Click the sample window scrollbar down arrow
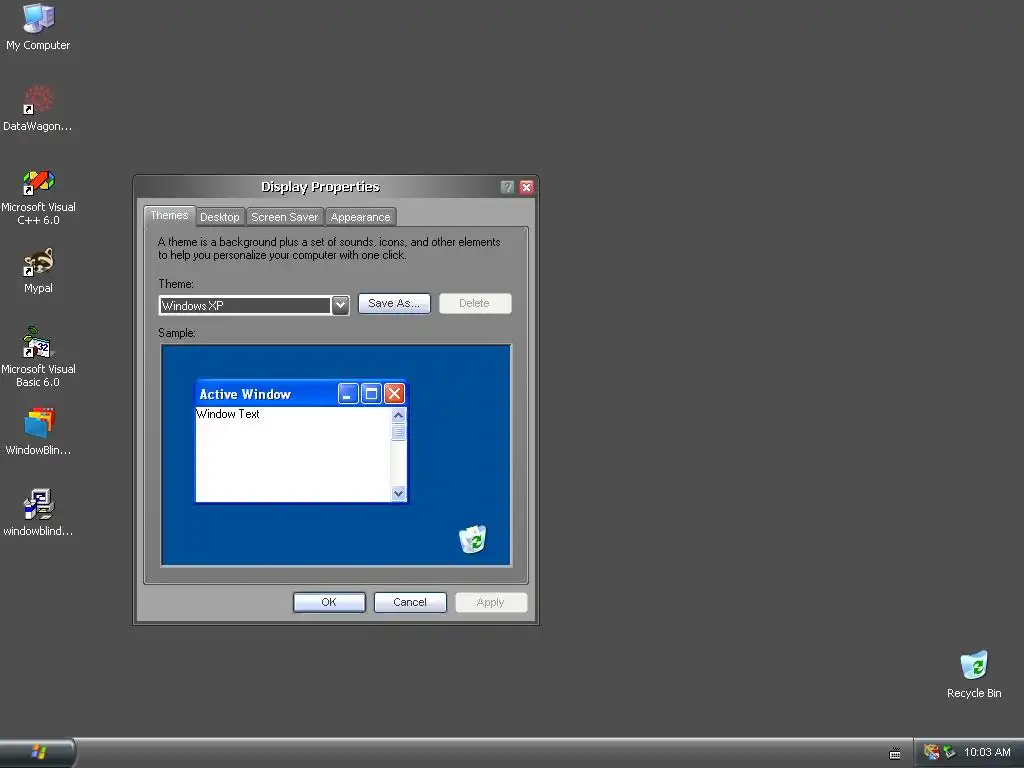Viewport: 1024px width, 768px height. click(398, 494)
